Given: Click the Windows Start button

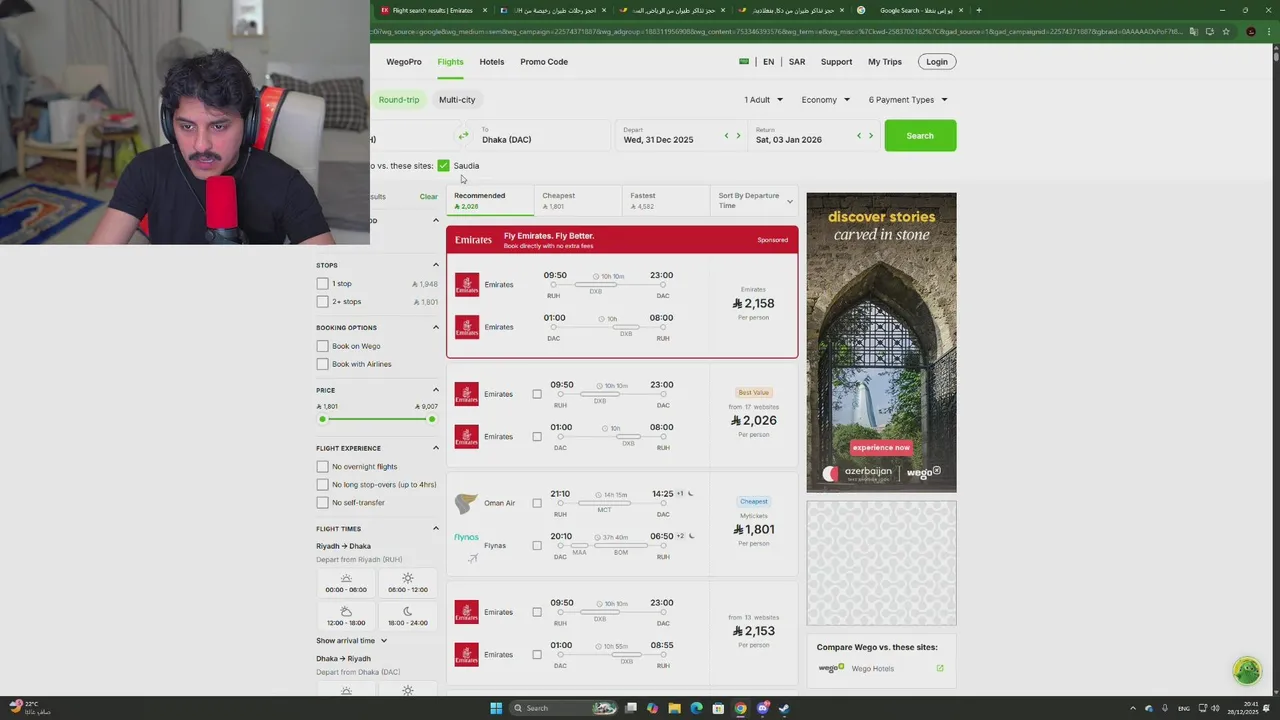Looking at the screenshot, I should (495, 708).
